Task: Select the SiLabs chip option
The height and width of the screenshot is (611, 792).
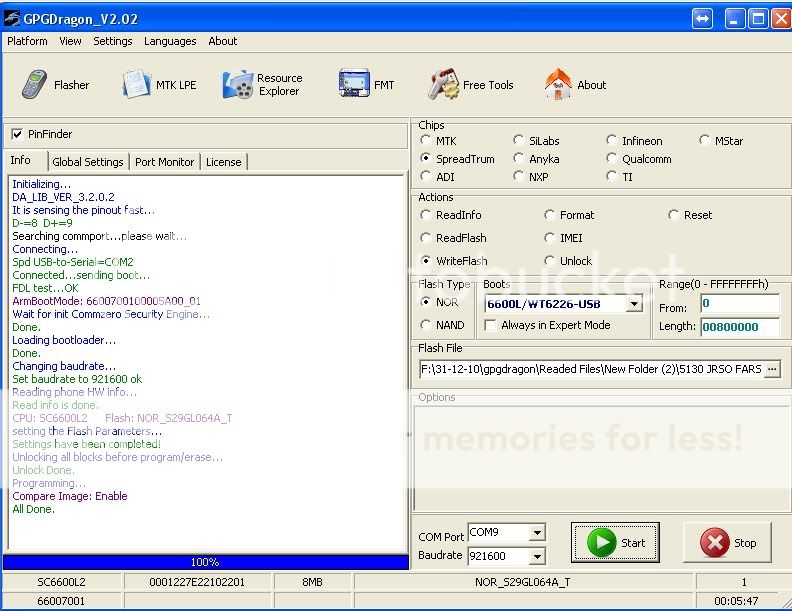Action: [x=518, y=140]
